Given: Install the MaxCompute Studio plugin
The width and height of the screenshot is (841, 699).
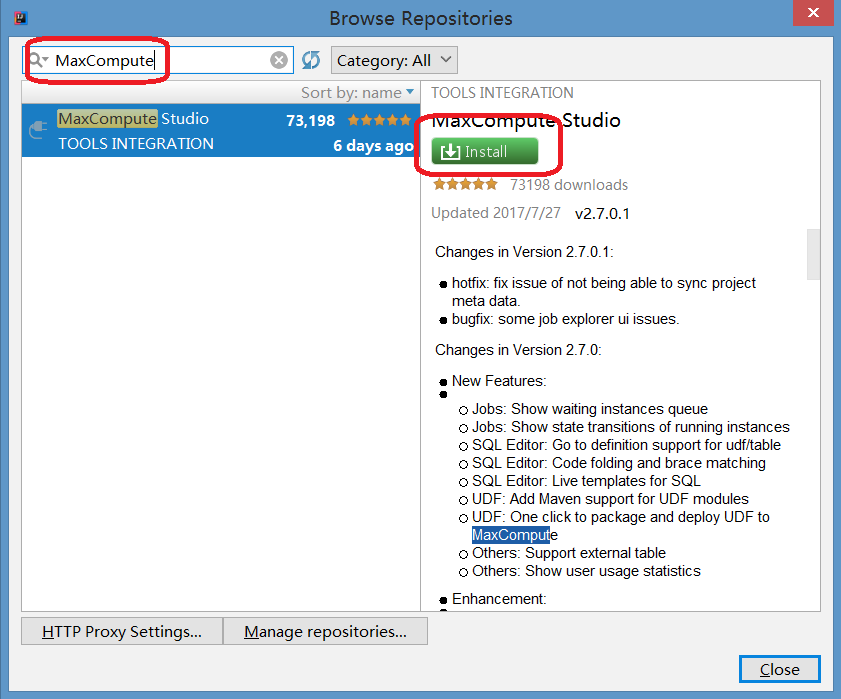Looking at the screenshot, I should click(x=484, y=151).
